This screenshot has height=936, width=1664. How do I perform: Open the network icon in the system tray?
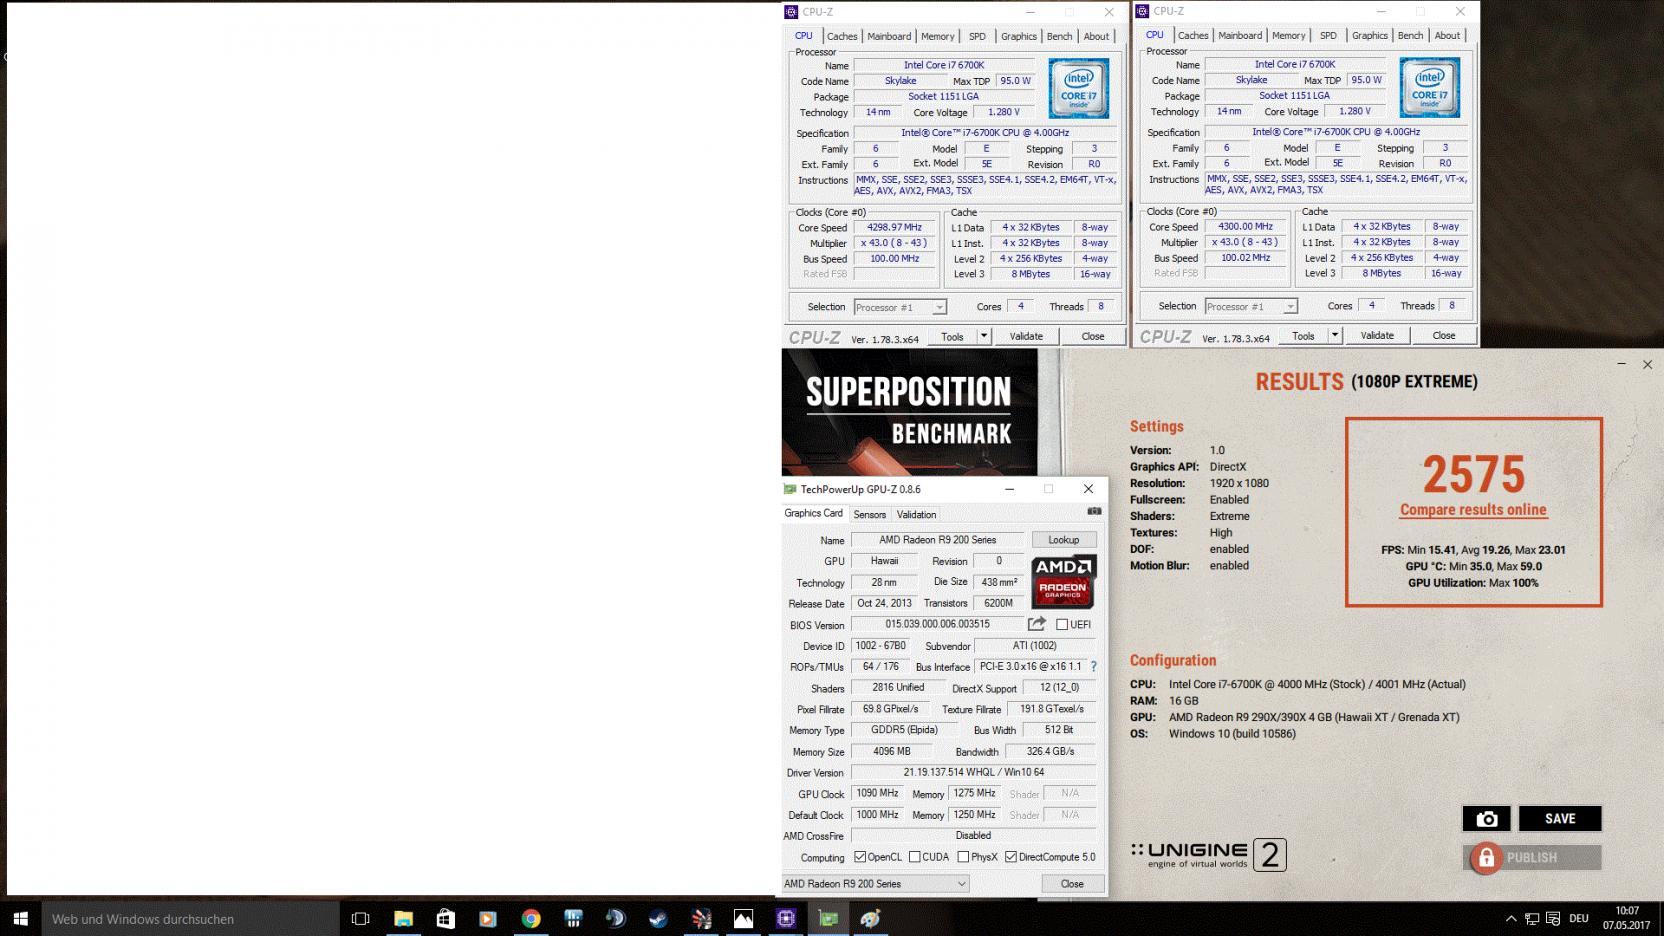point(1532,918)
